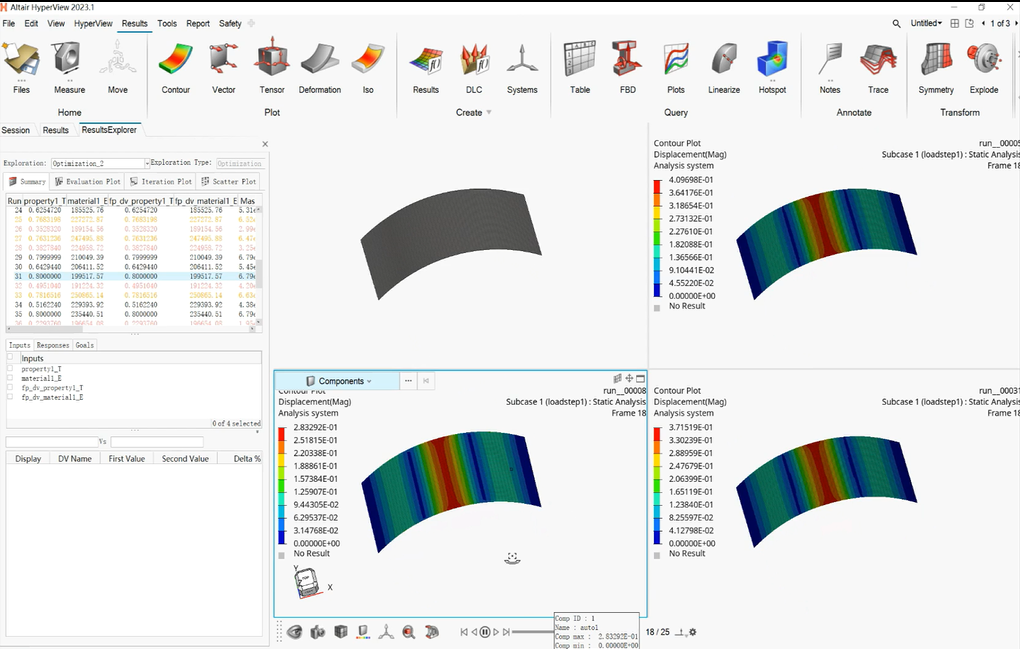Viewport: 1020px width, 649px height.
Task: Open the Report menu
Action: tap(198, 23)
